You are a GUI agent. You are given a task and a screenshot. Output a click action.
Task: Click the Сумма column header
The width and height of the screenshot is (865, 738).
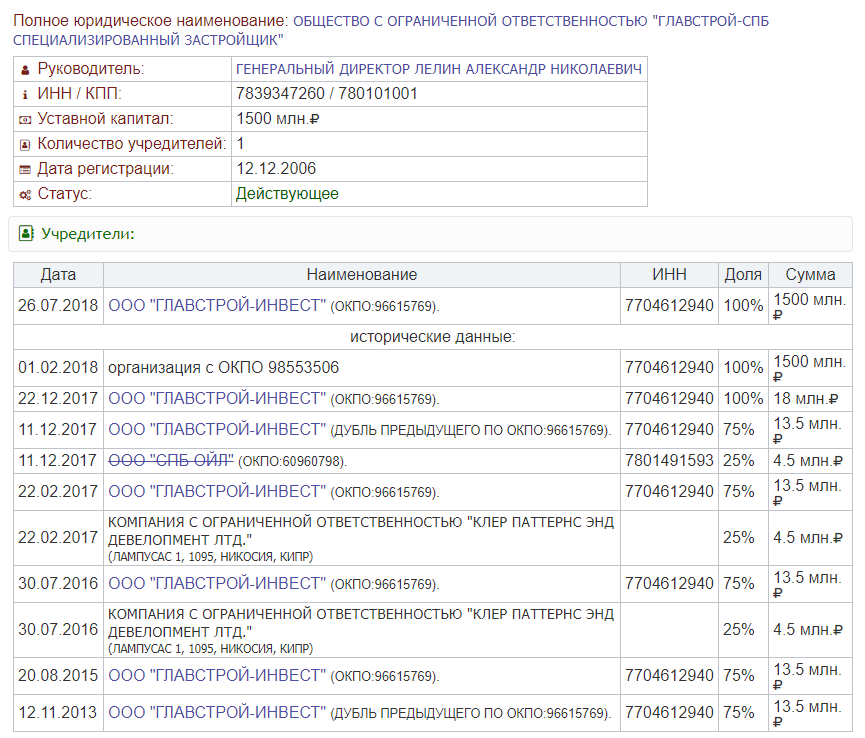[x=810, y=275]
